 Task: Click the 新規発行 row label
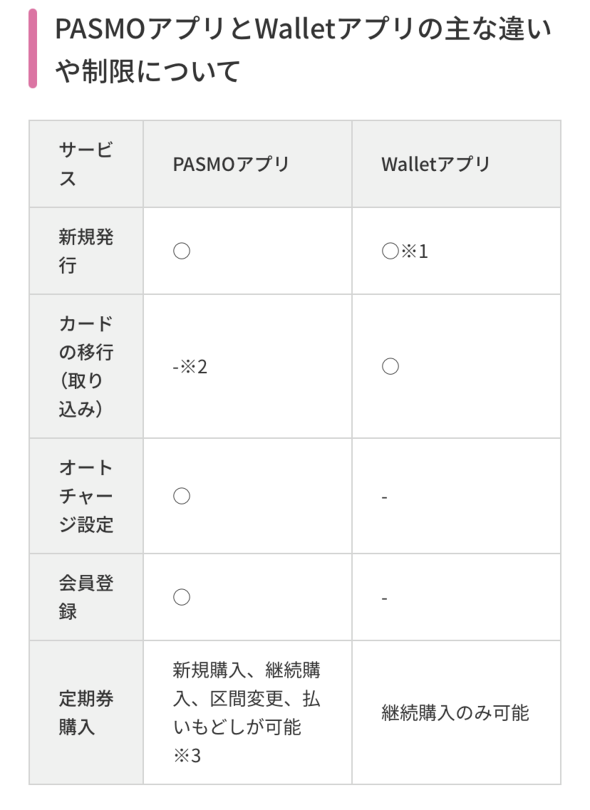tap(86, 251)
